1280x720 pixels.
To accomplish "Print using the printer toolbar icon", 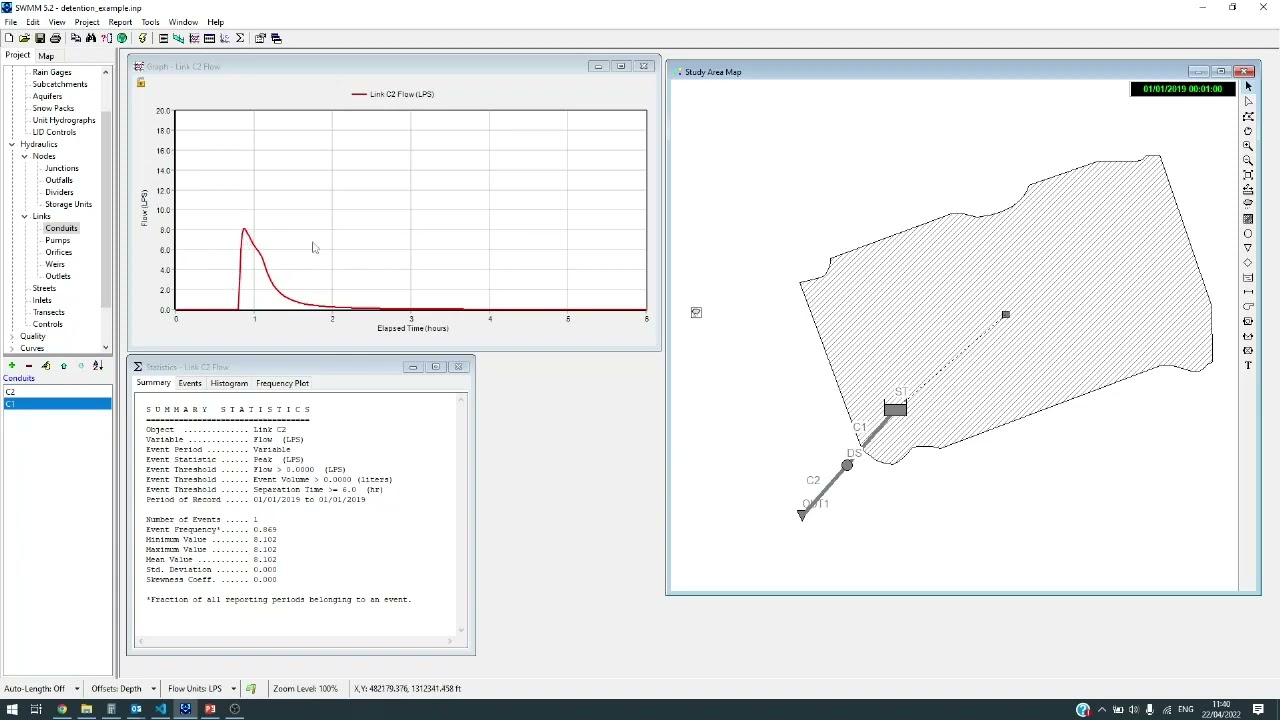I will point(55,38).
